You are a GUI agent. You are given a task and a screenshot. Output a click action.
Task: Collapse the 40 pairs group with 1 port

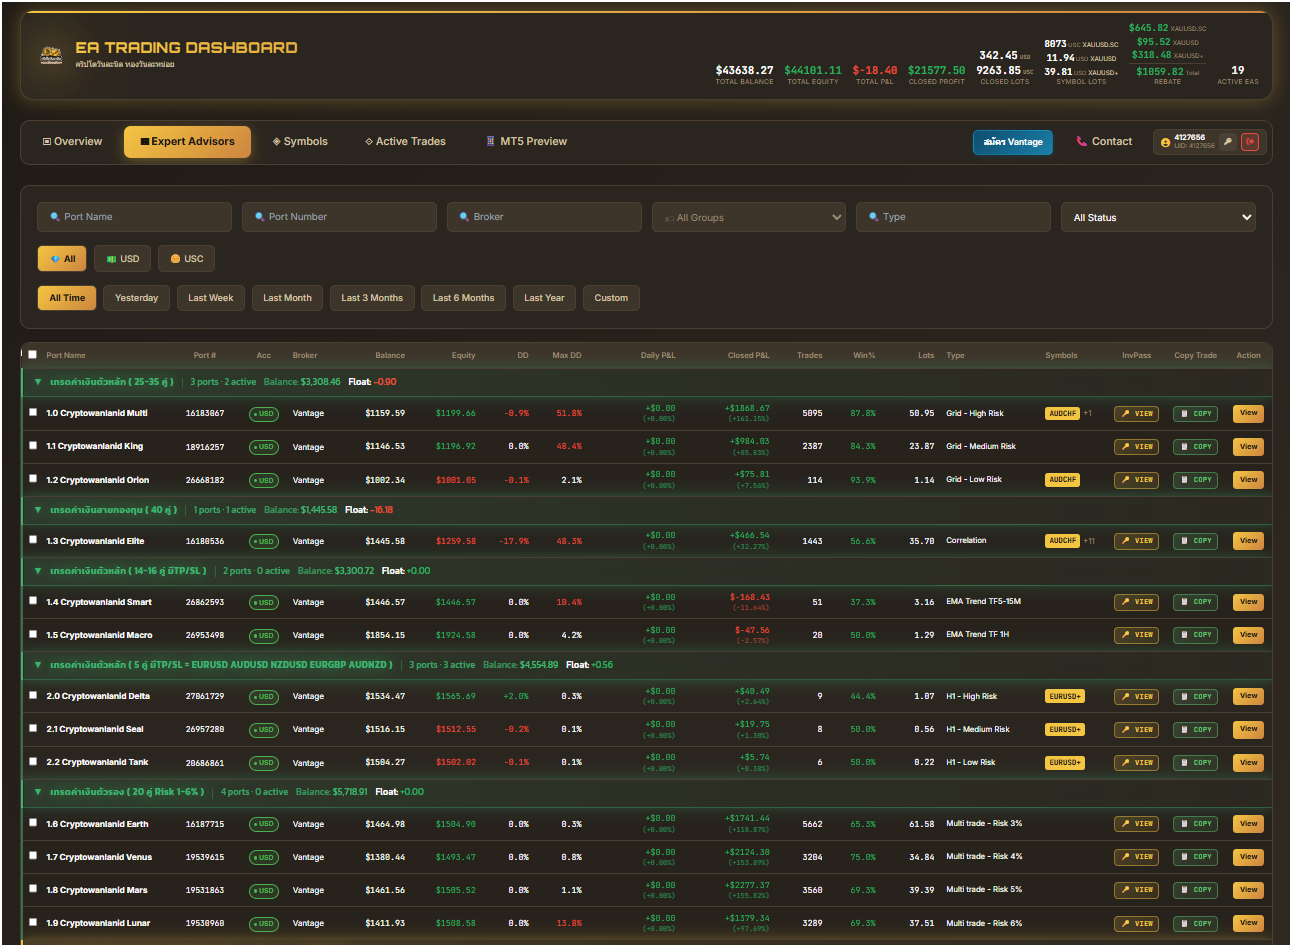[x=38, y=510]
